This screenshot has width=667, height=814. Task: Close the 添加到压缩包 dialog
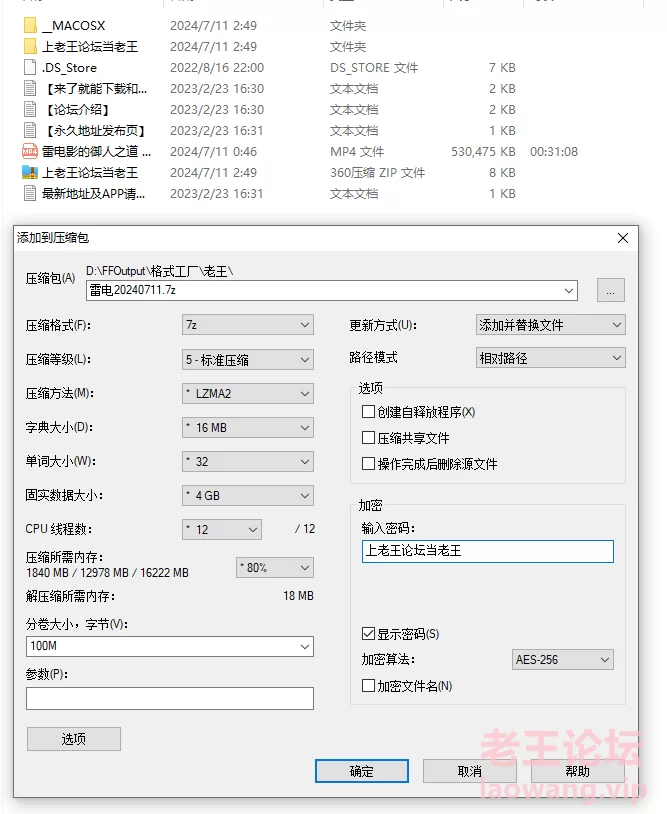coord(623,238)
